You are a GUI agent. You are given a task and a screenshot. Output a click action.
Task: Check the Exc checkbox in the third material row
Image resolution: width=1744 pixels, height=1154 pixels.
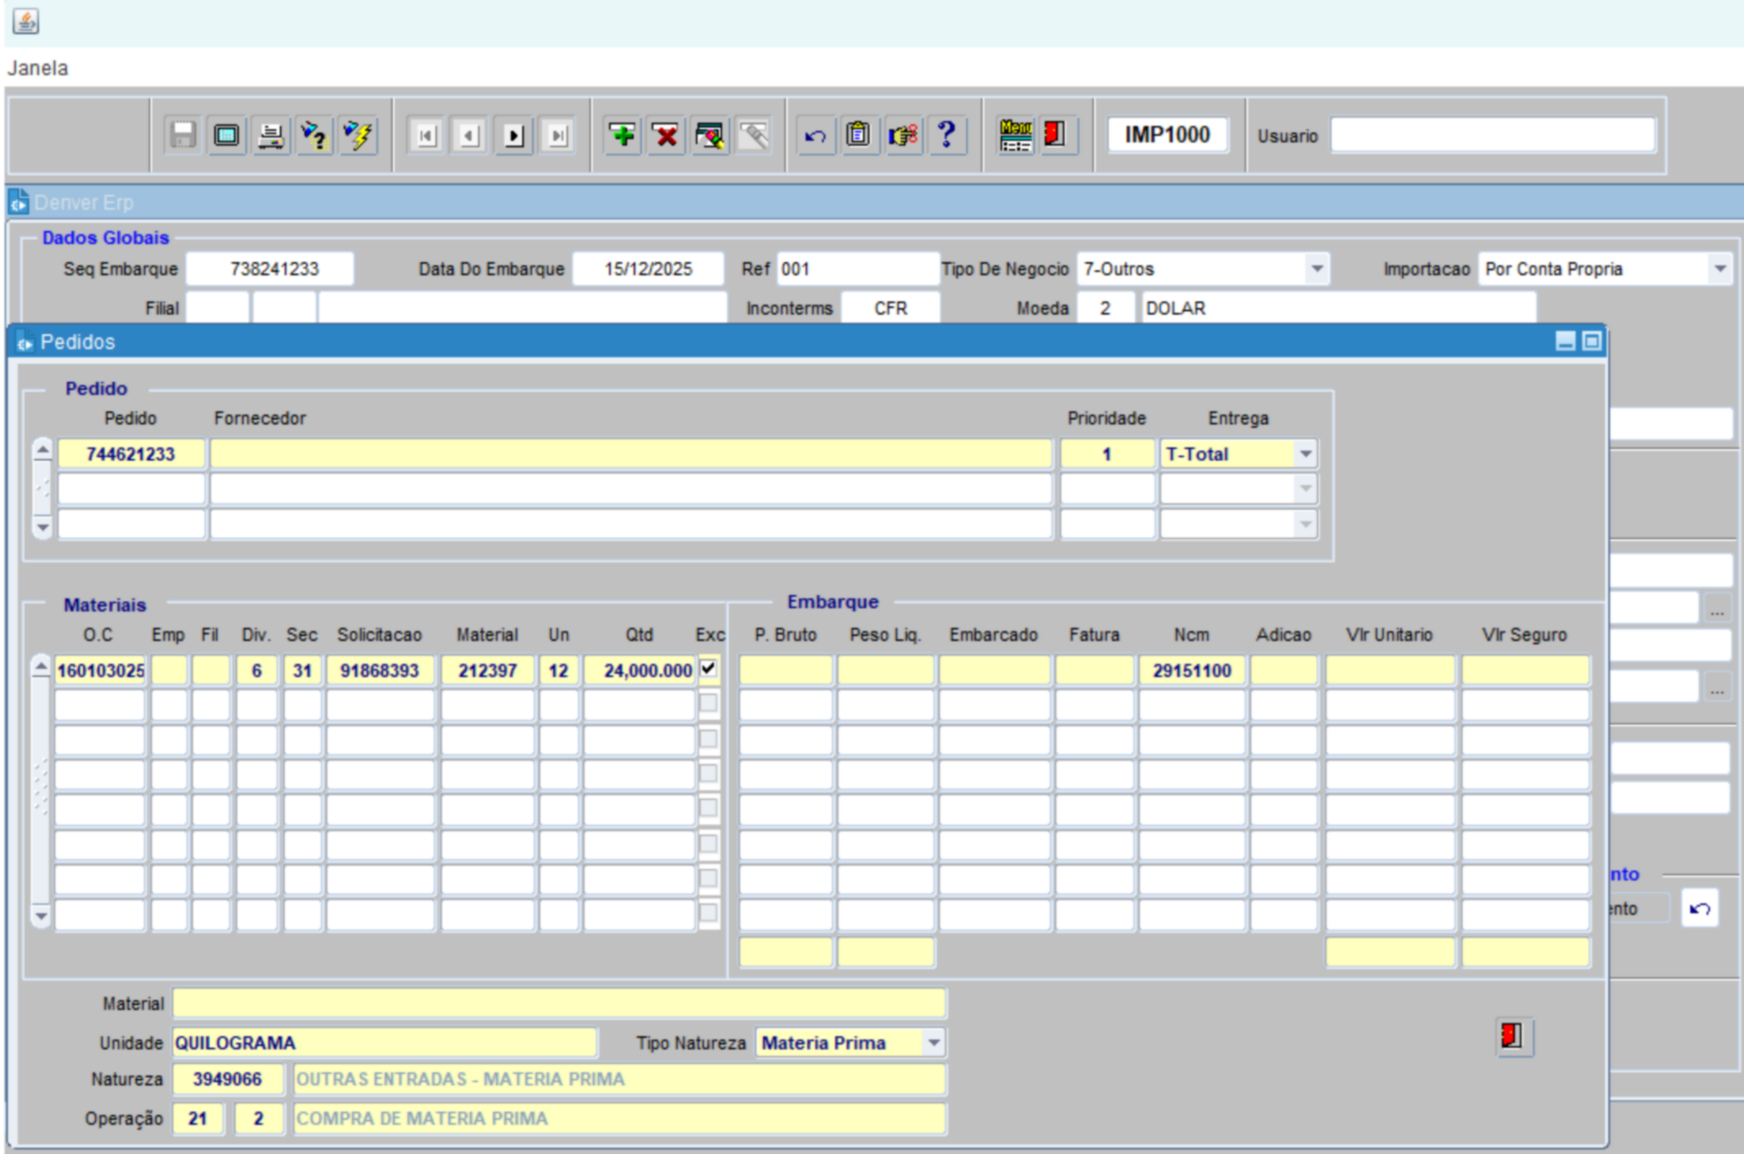pyautogui.click(x=709, y=739)
